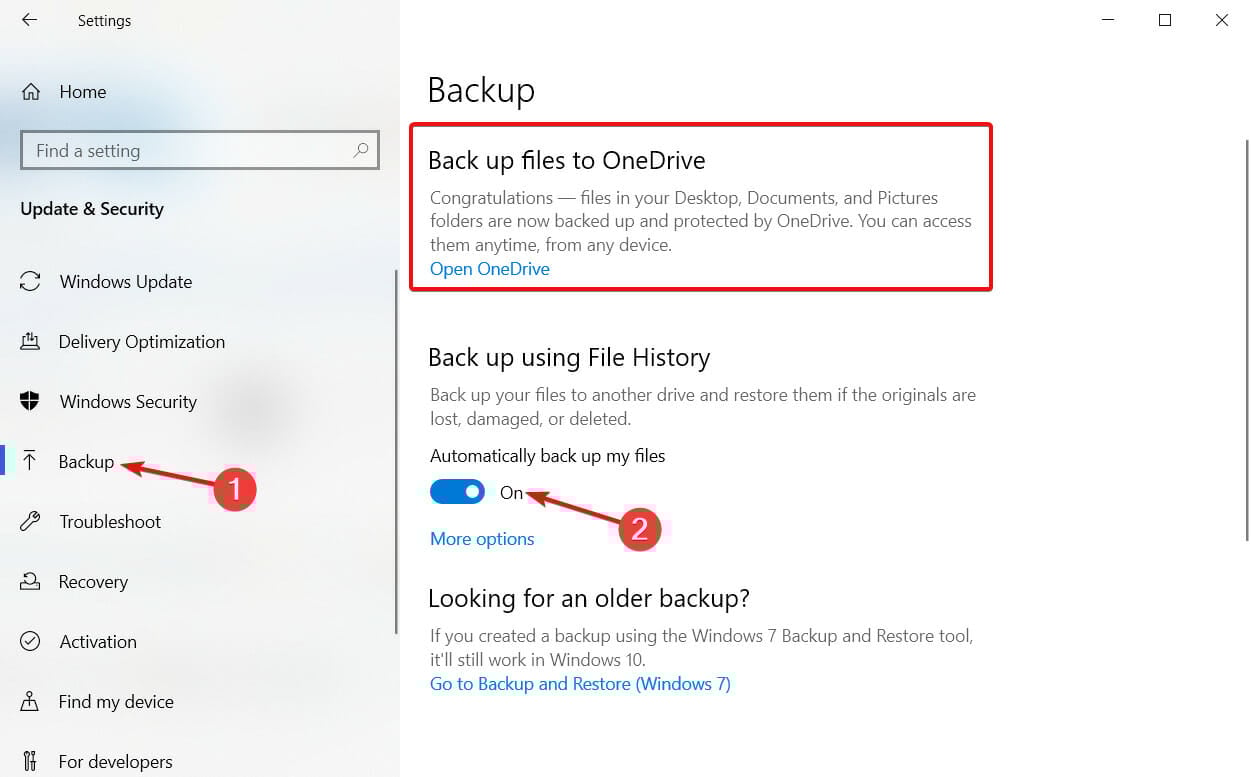Click the Troubleshoot wrench icon
Screen dimensions: 1251x777
tap(30, 522)
